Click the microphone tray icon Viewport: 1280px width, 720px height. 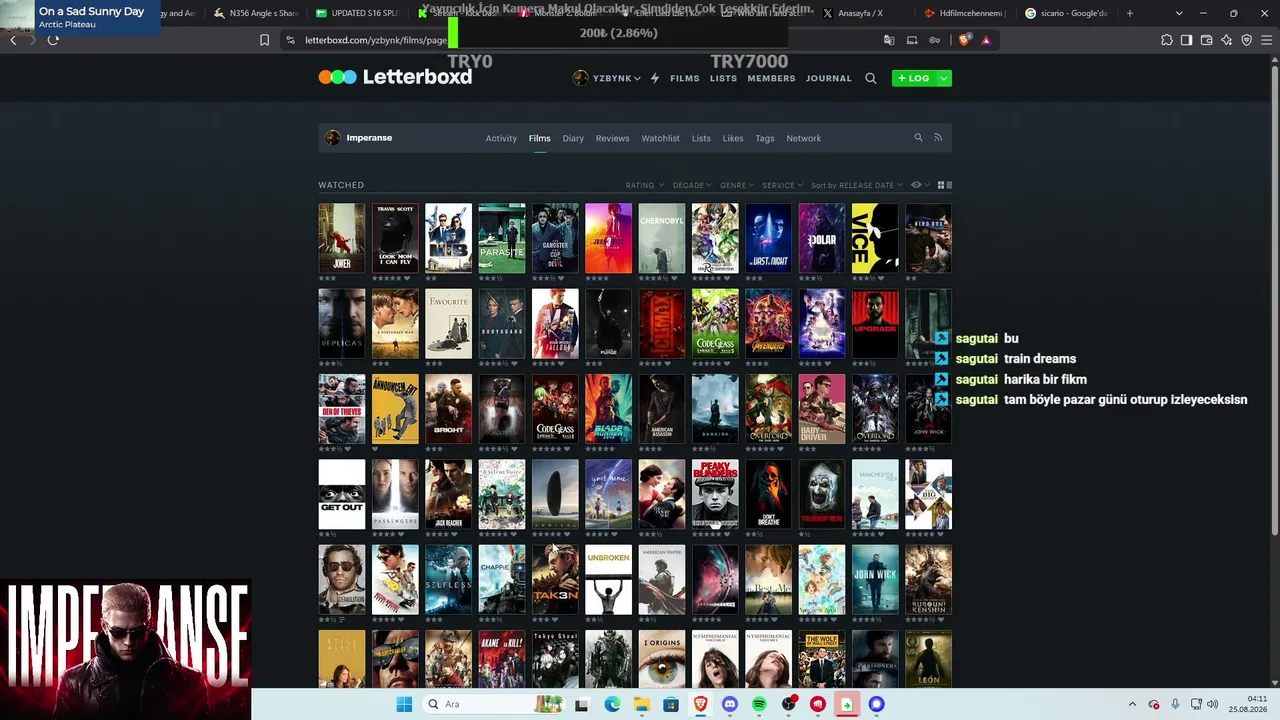point(1175,704)
